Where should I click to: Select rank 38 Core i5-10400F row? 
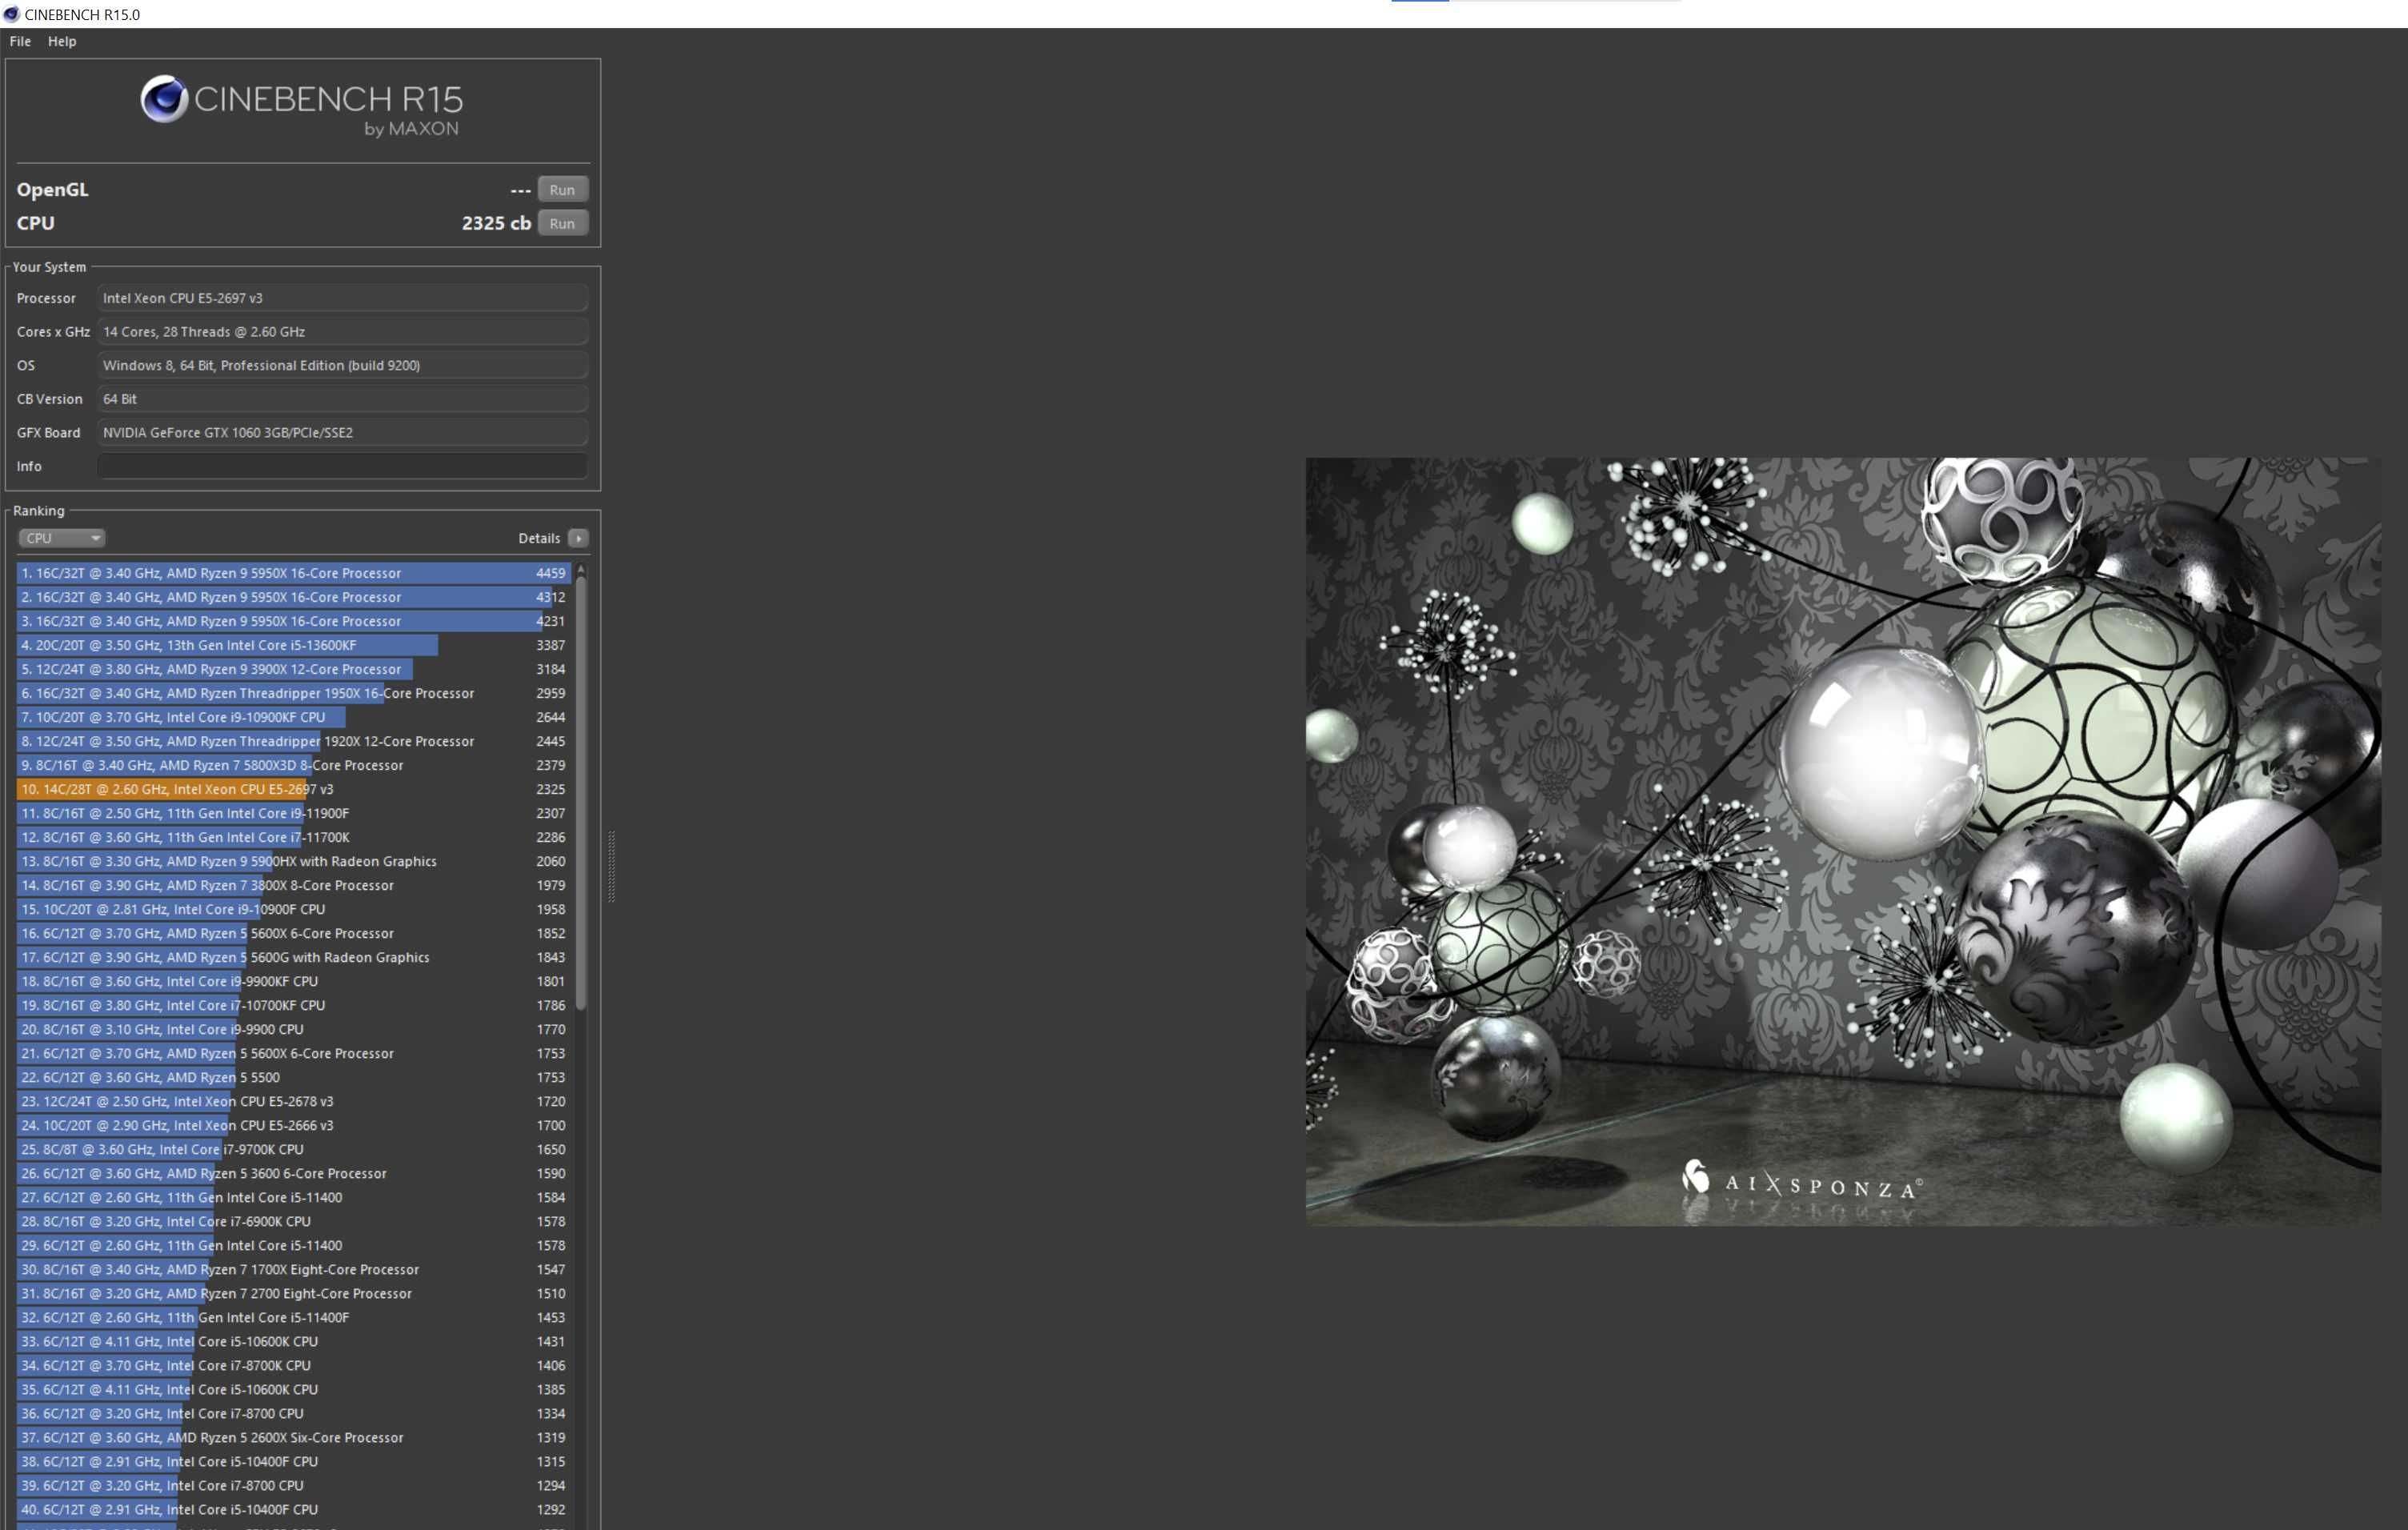294,1461
